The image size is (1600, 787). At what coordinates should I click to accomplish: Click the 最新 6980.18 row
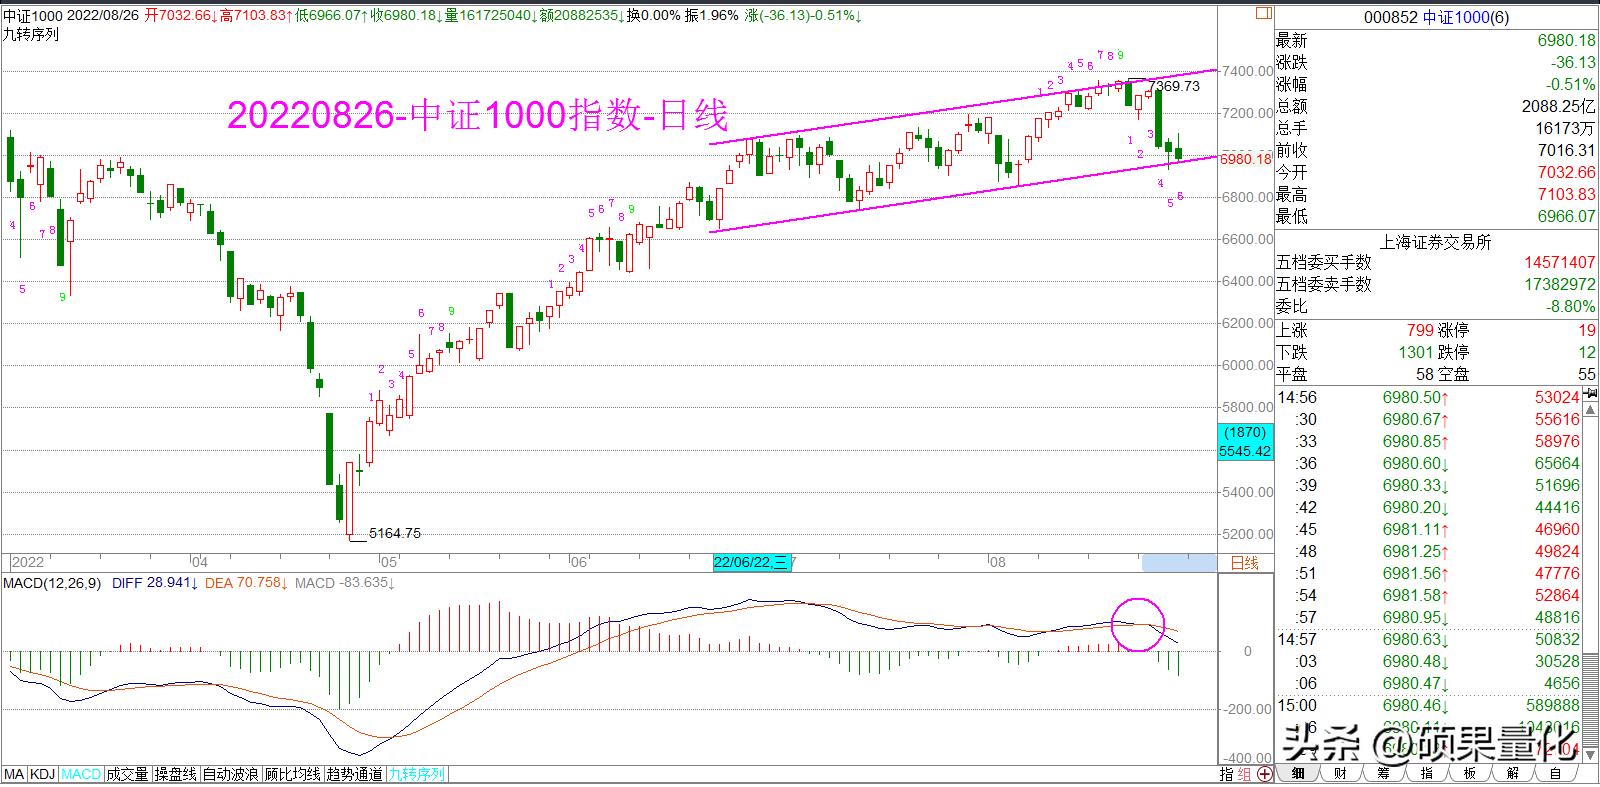pyautogui.click(x=1436, y=40)
